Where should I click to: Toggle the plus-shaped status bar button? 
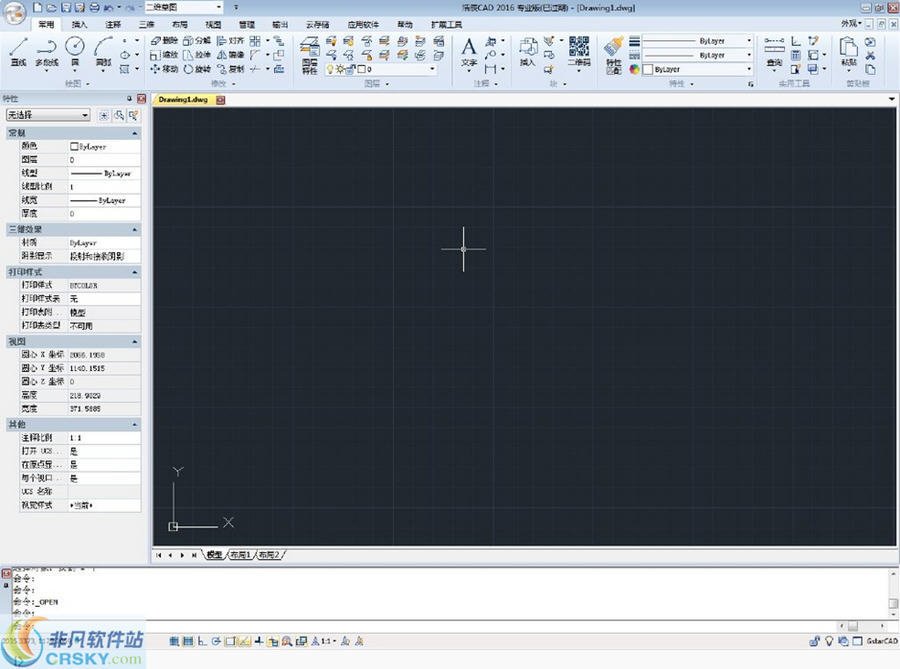pyautogui.click(x=259, y=641)
